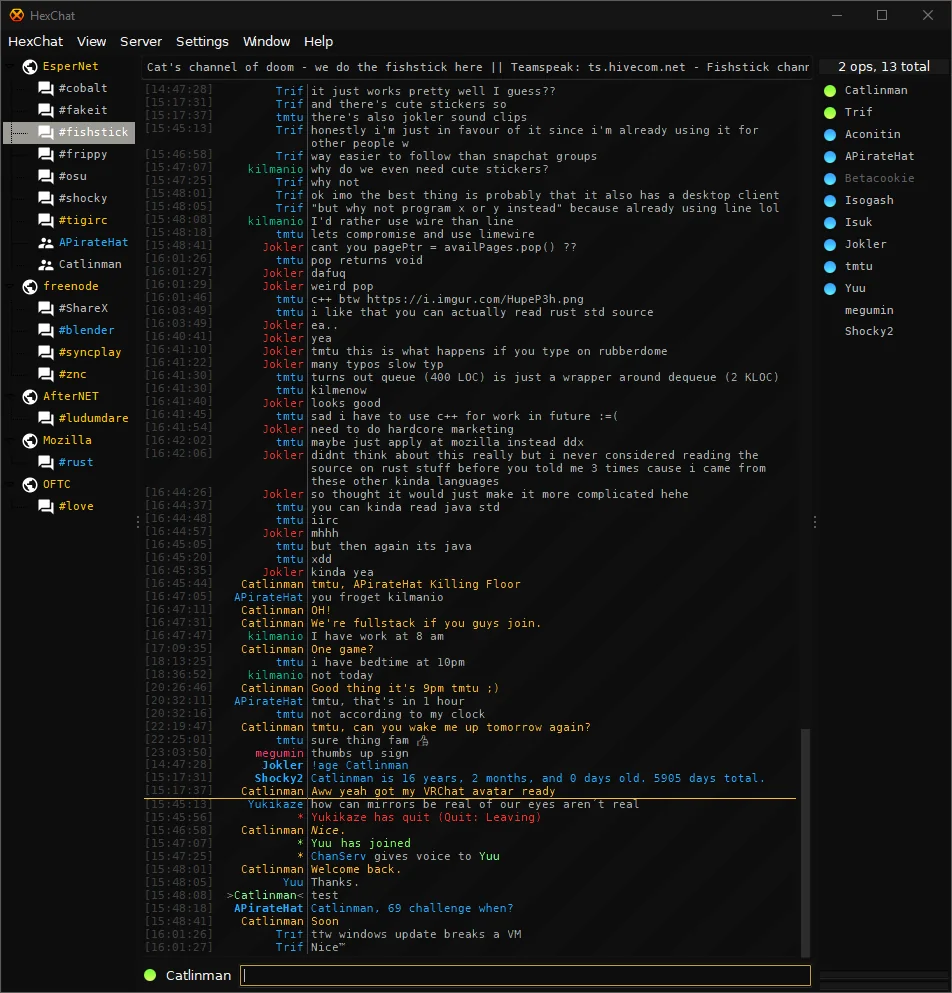This screenshot has width=952, height=993.
Task: Collapse the AfterNET server tree
Action: pyautogui.click(x=10, y=396)
